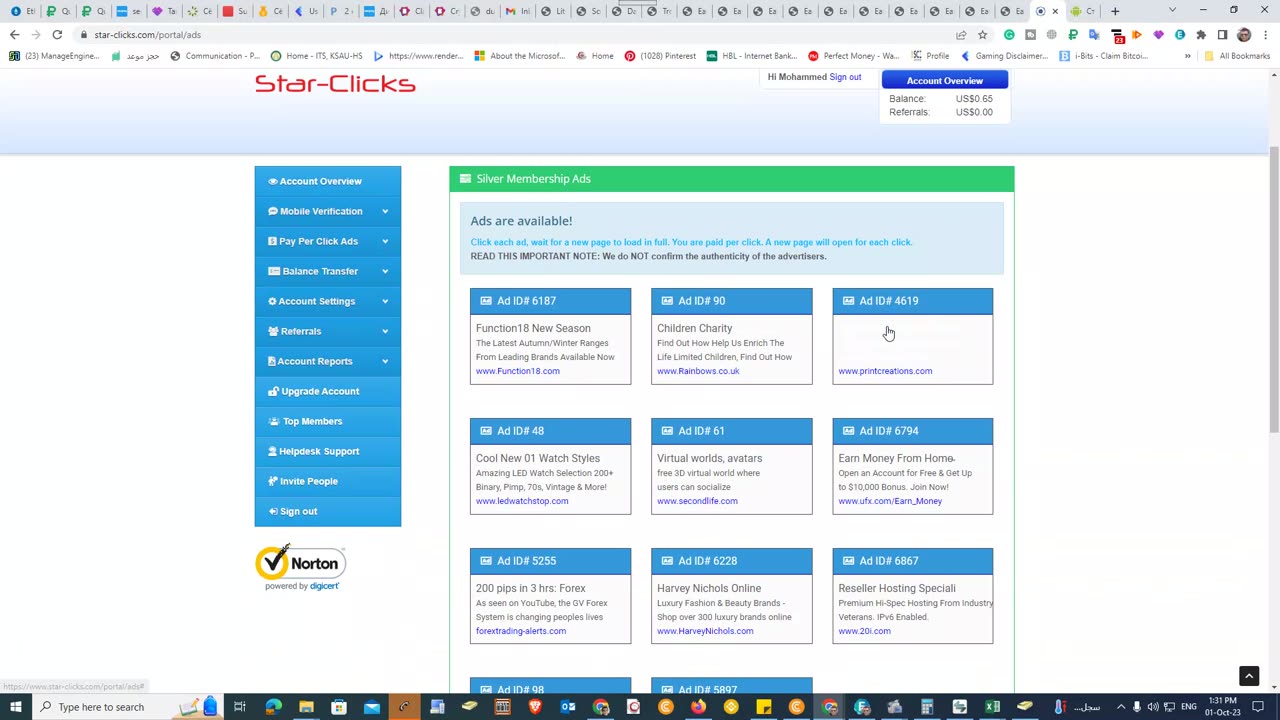Expand the Pay Per Click Ads arrow
This screenshot has width=1280, height=720.
385,241
